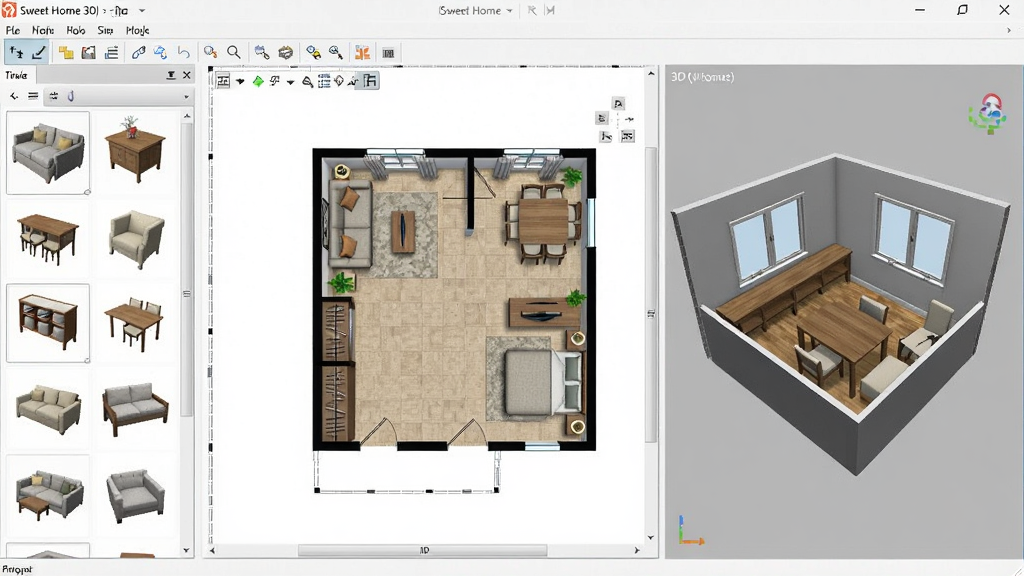The width and height of the screenshot is (1024, 576).
Task: Click the blue rotate arrows toolbar icon
Action: click(x=161, y=53)
